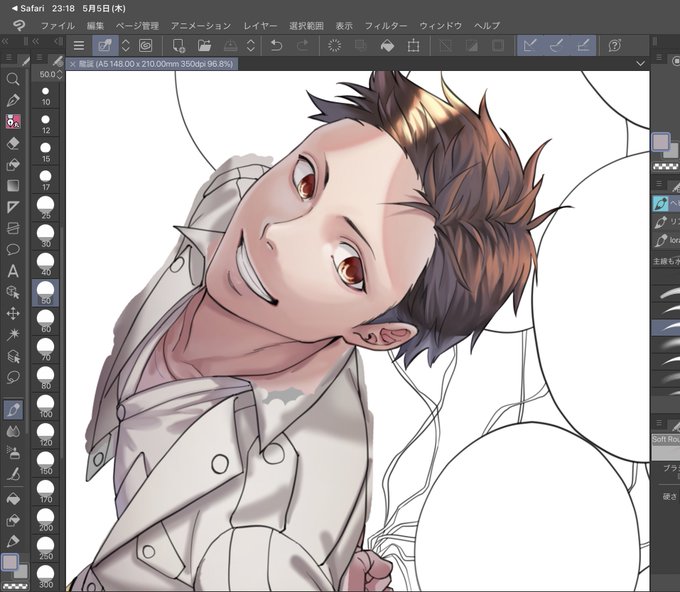This screenshot has width=680, height=592.
Task: Expand stepper arrows beside edit mode button
Action: coord(125,46)
